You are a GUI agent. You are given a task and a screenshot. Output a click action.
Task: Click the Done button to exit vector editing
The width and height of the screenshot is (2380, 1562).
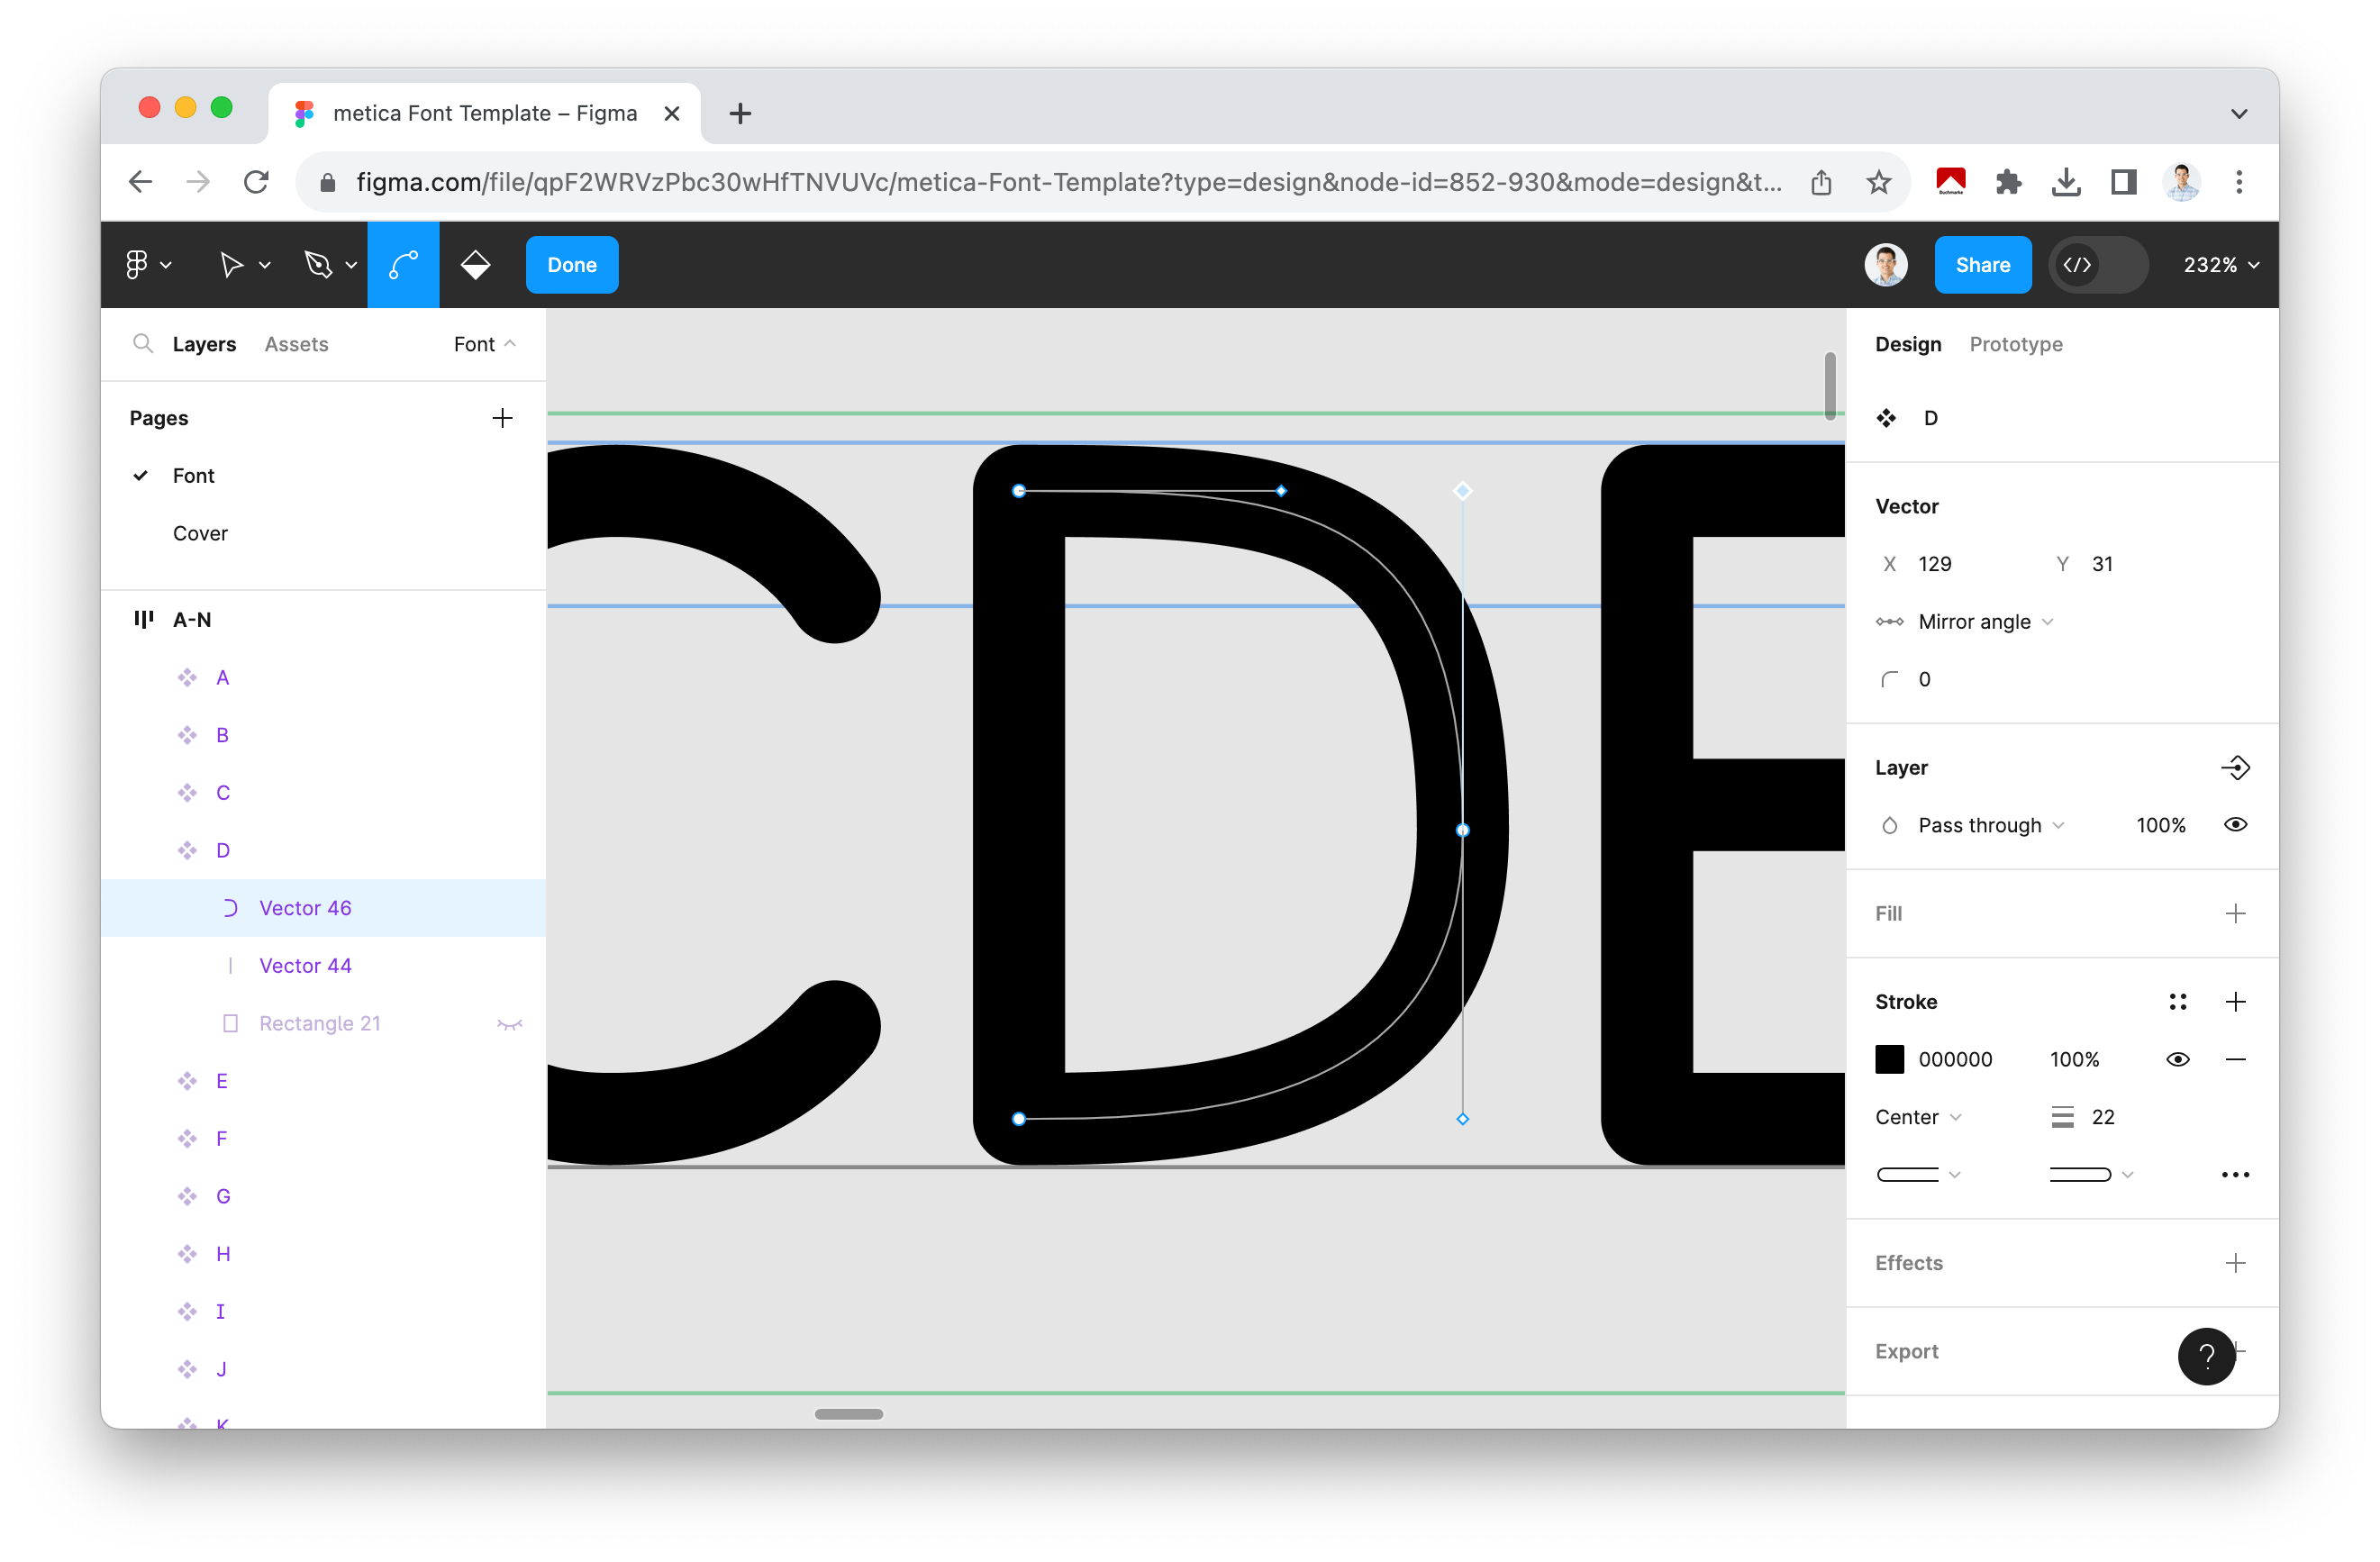point(571,264)
